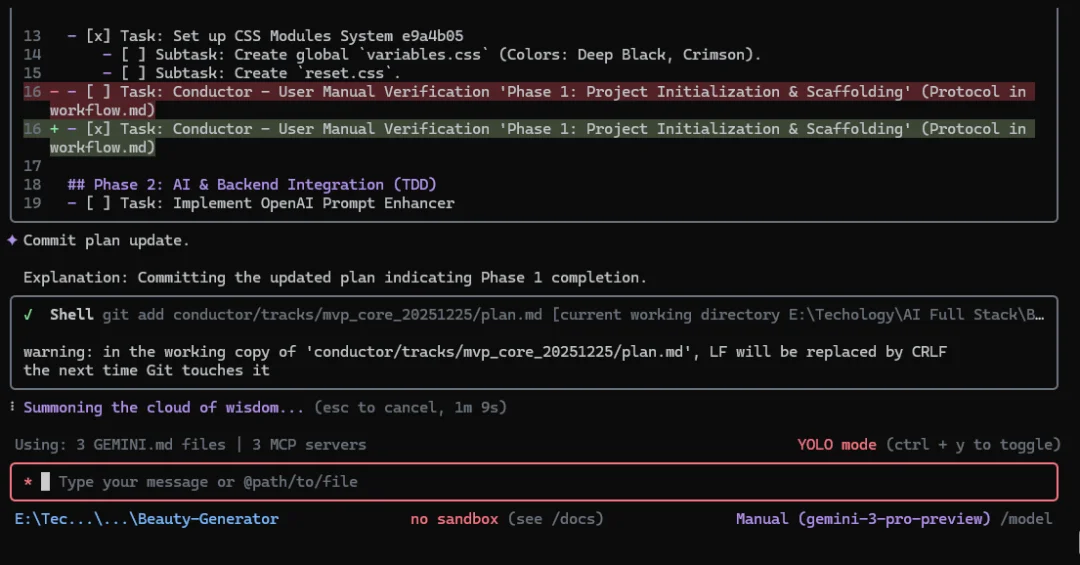This screenshot has height=565, width=1080.
Task: Click the 'no sandbox' status text
Action: (x=454, y=519)
